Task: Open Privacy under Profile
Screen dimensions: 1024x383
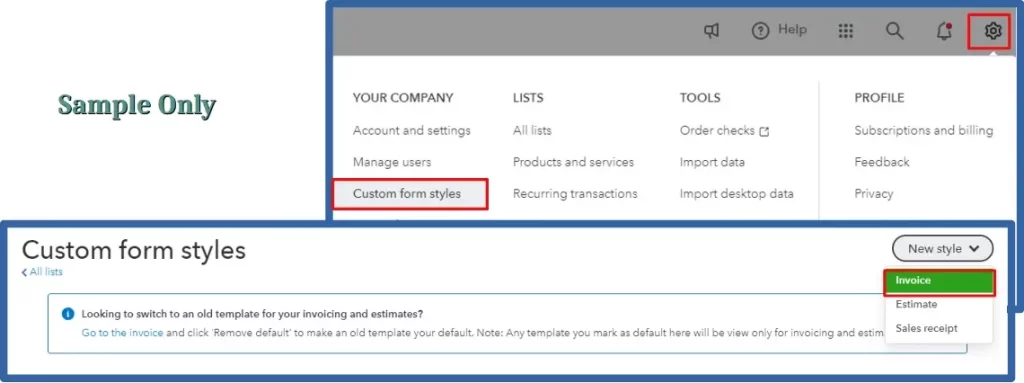Action: (x=873, y=194)
